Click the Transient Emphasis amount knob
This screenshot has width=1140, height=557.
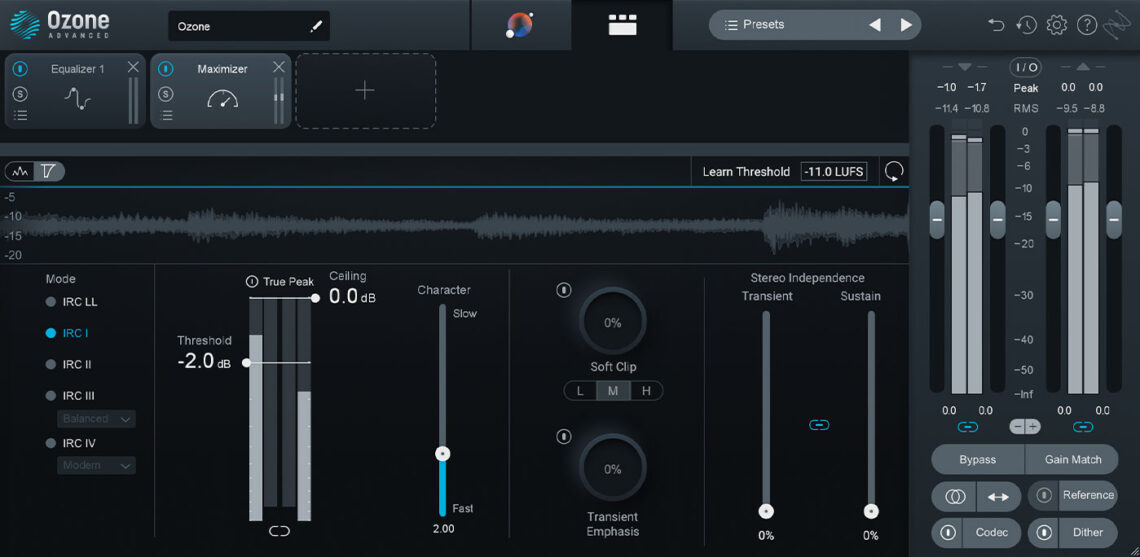point(613,469)
